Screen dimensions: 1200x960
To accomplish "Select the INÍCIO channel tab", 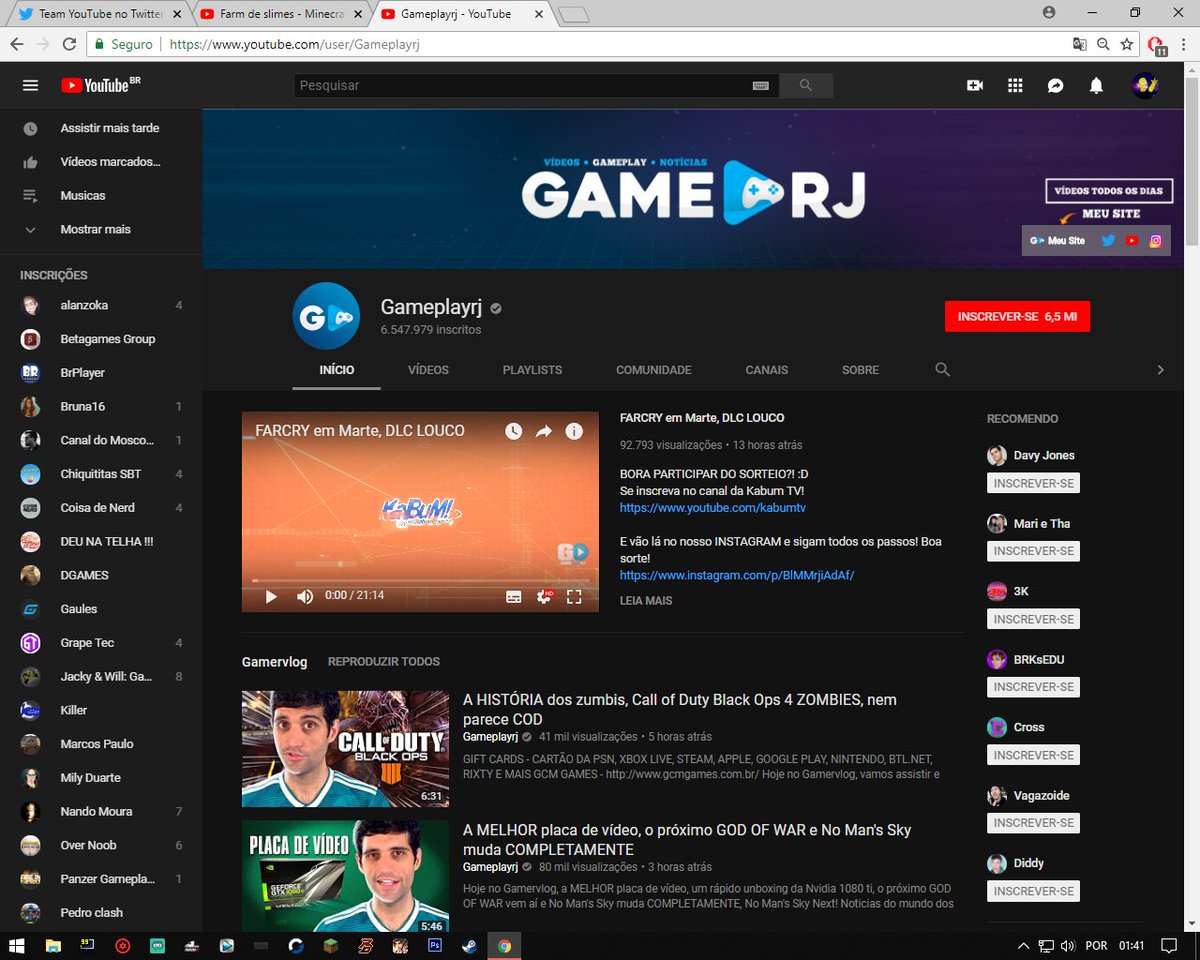I will click(337, 370).
